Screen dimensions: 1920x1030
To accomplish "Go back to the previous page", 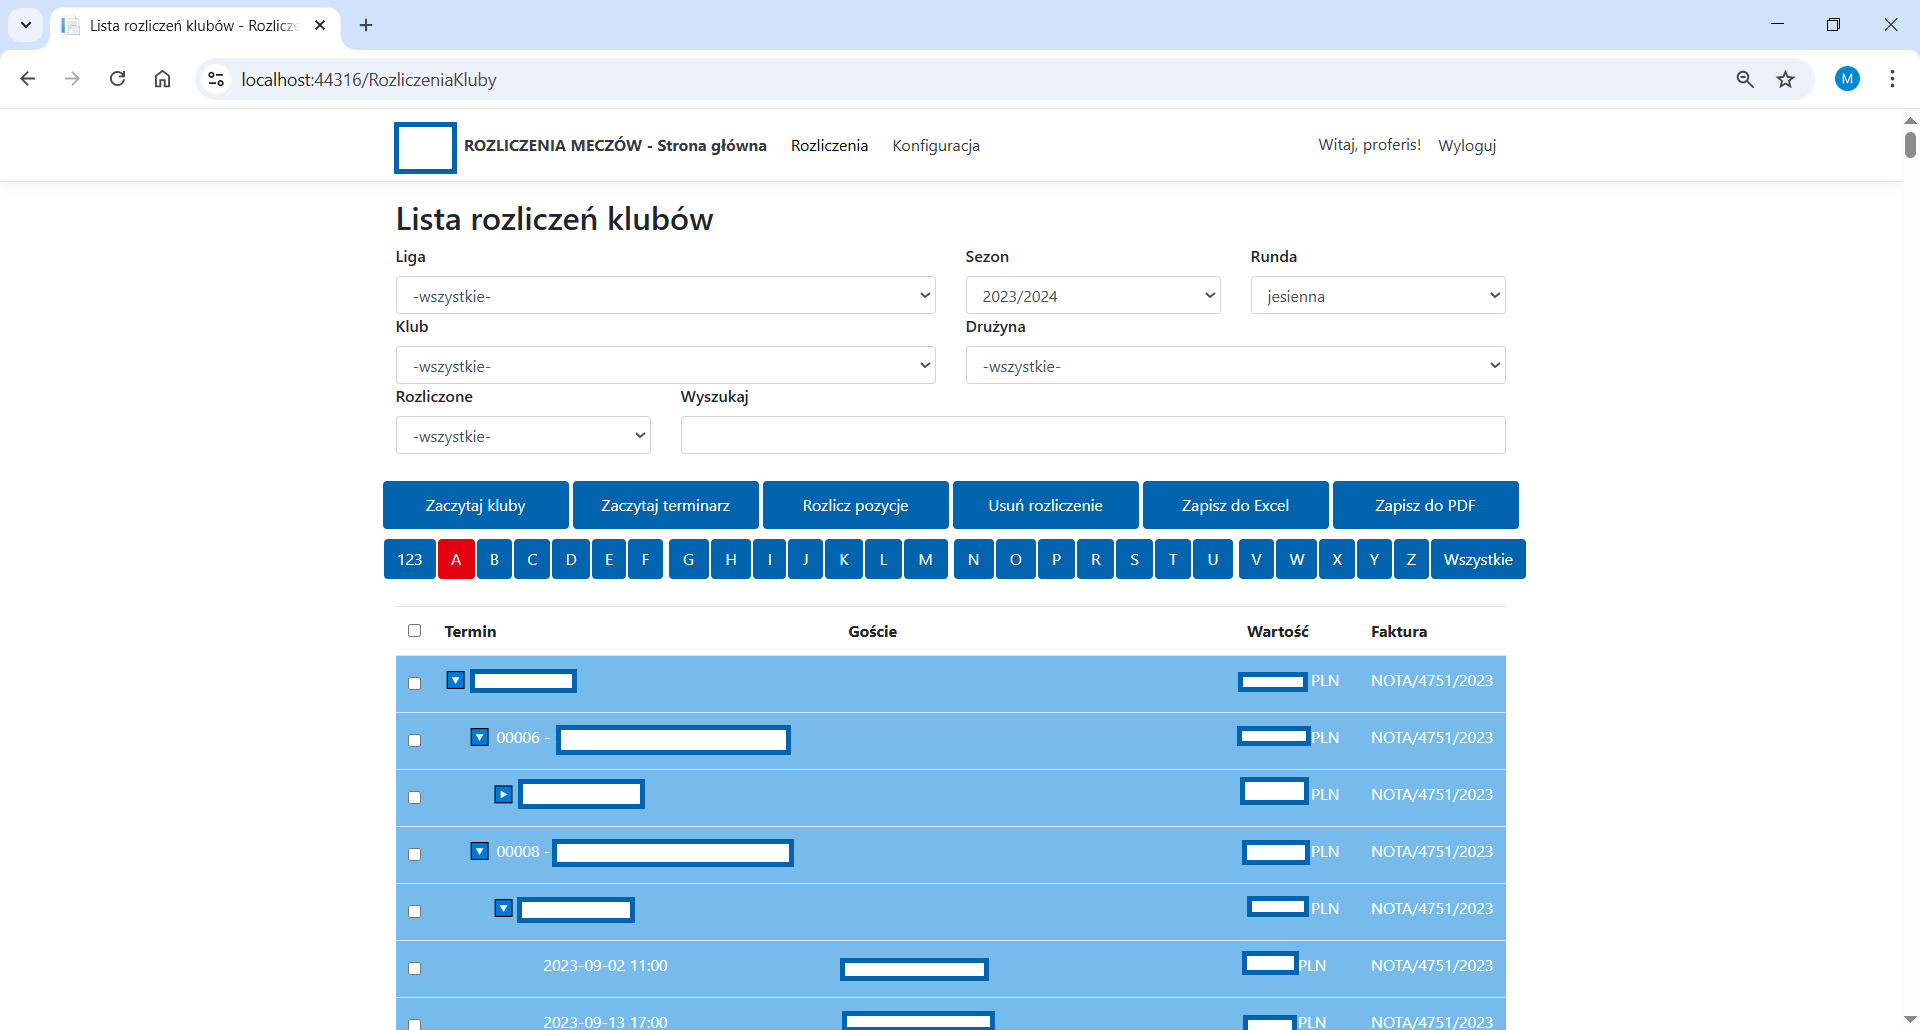I will (x=28, y=79).
